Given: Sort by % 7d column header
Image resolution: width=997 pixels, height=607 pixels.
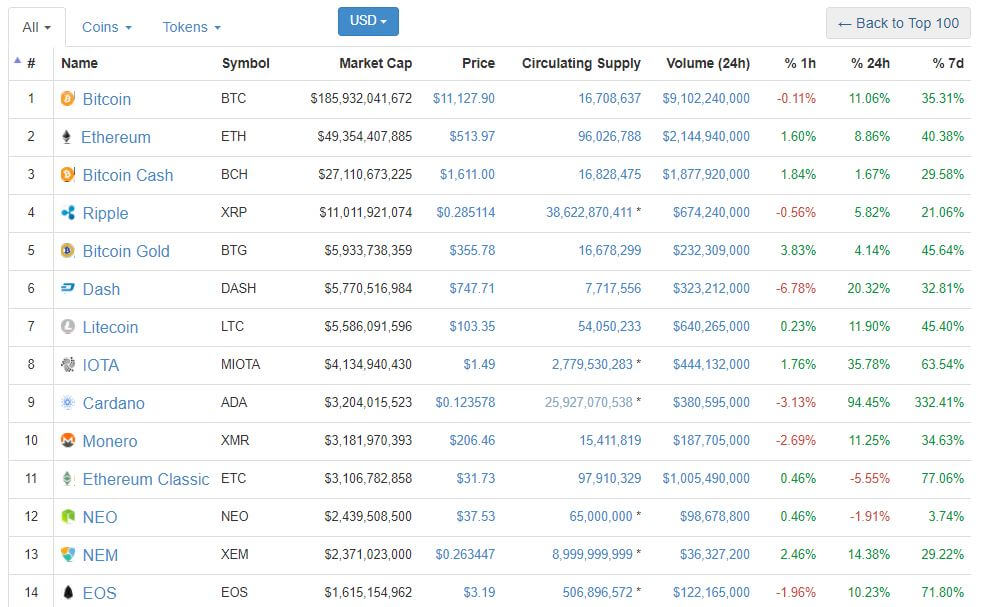Looking at the screenshot, I should (948, 64).
